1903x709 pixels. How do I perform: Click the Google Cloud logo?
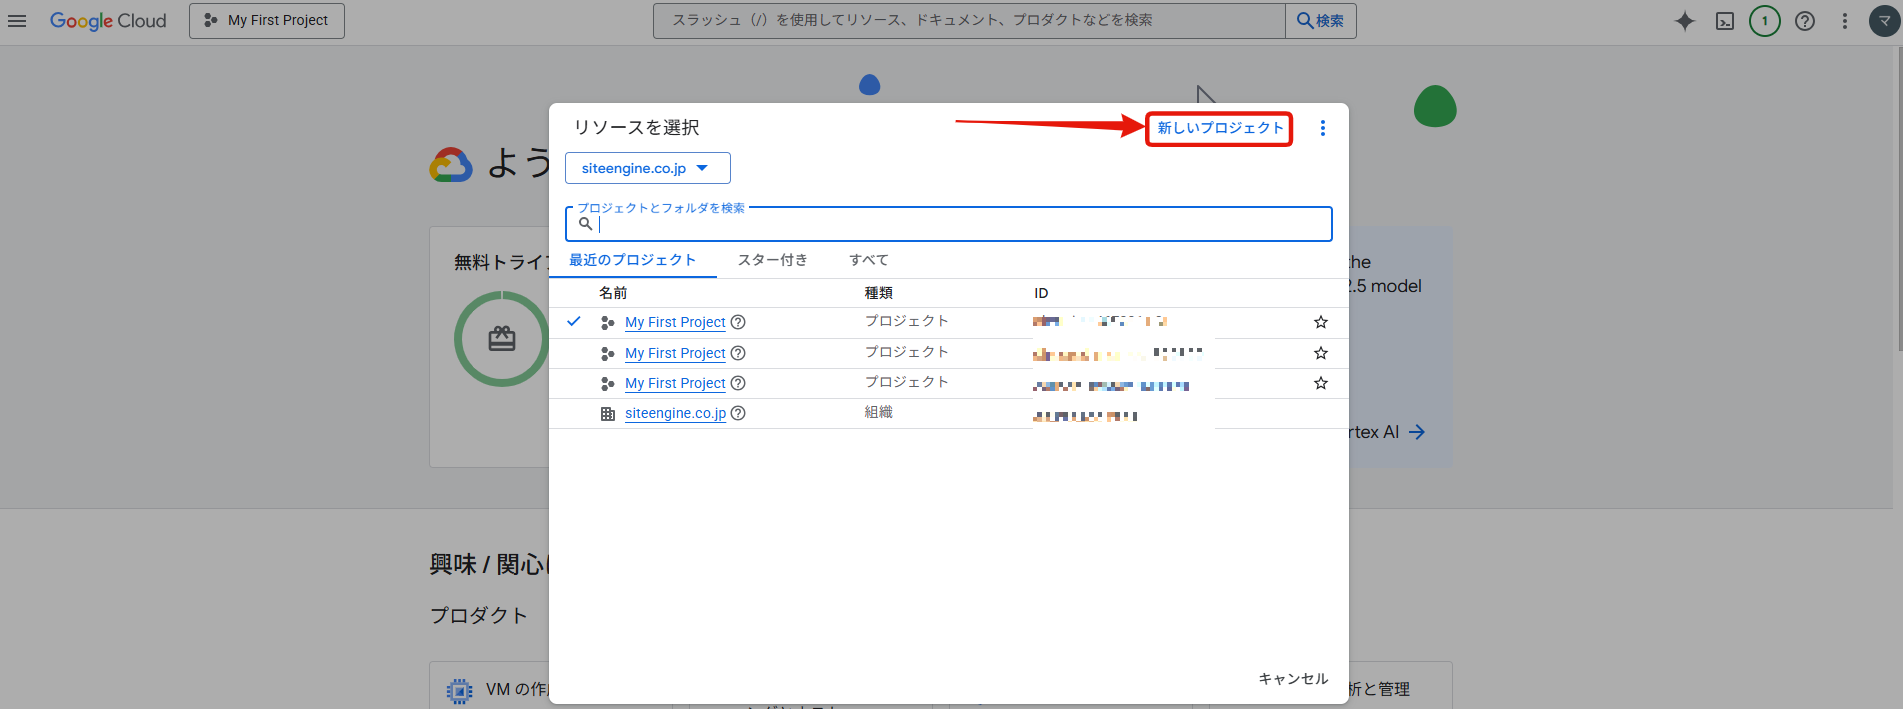(108, 21)
